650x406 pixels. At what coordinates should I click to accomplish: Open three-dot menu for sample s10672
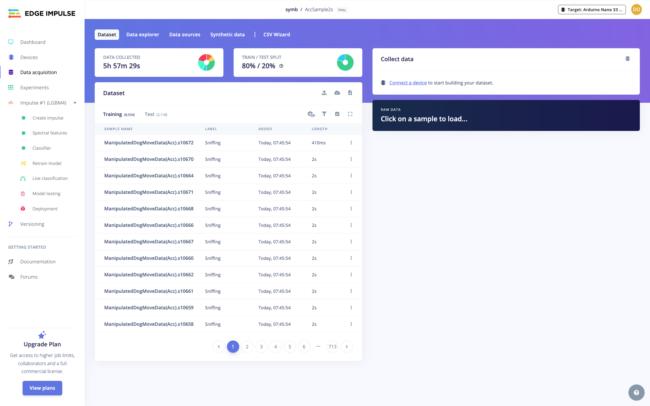(351, 143)
